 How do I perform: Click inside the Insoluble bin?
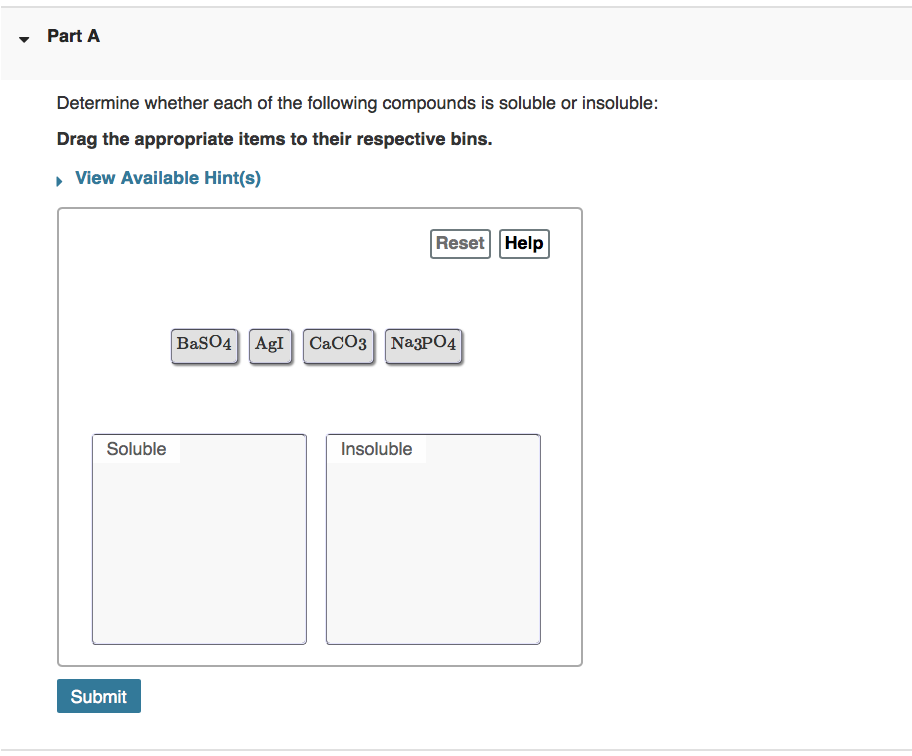tap(433, 545)
